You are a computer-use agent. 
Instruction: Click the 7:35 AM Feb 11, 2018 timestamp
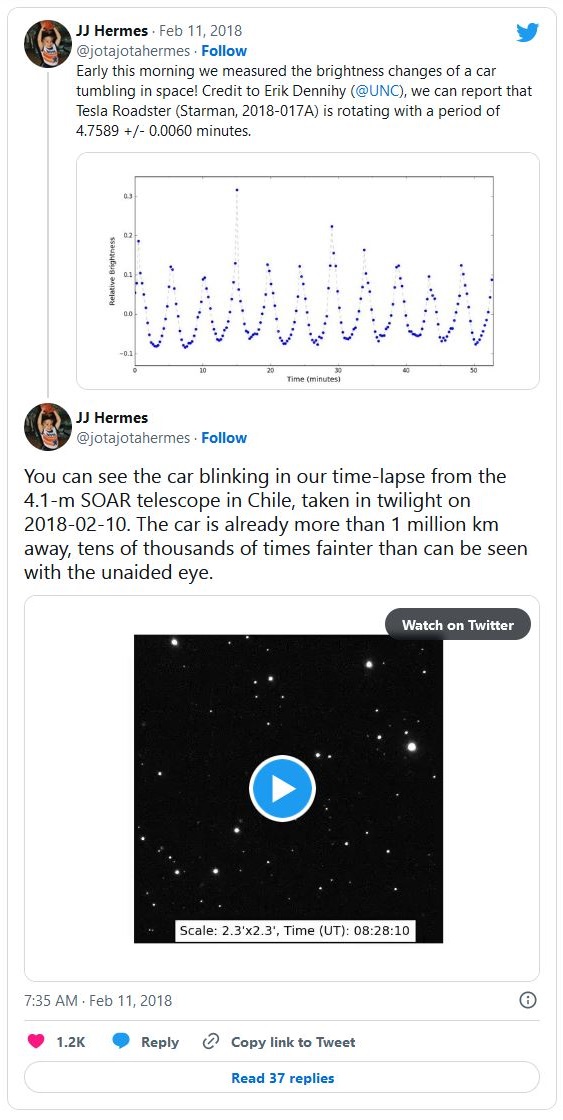[98, 1001]
